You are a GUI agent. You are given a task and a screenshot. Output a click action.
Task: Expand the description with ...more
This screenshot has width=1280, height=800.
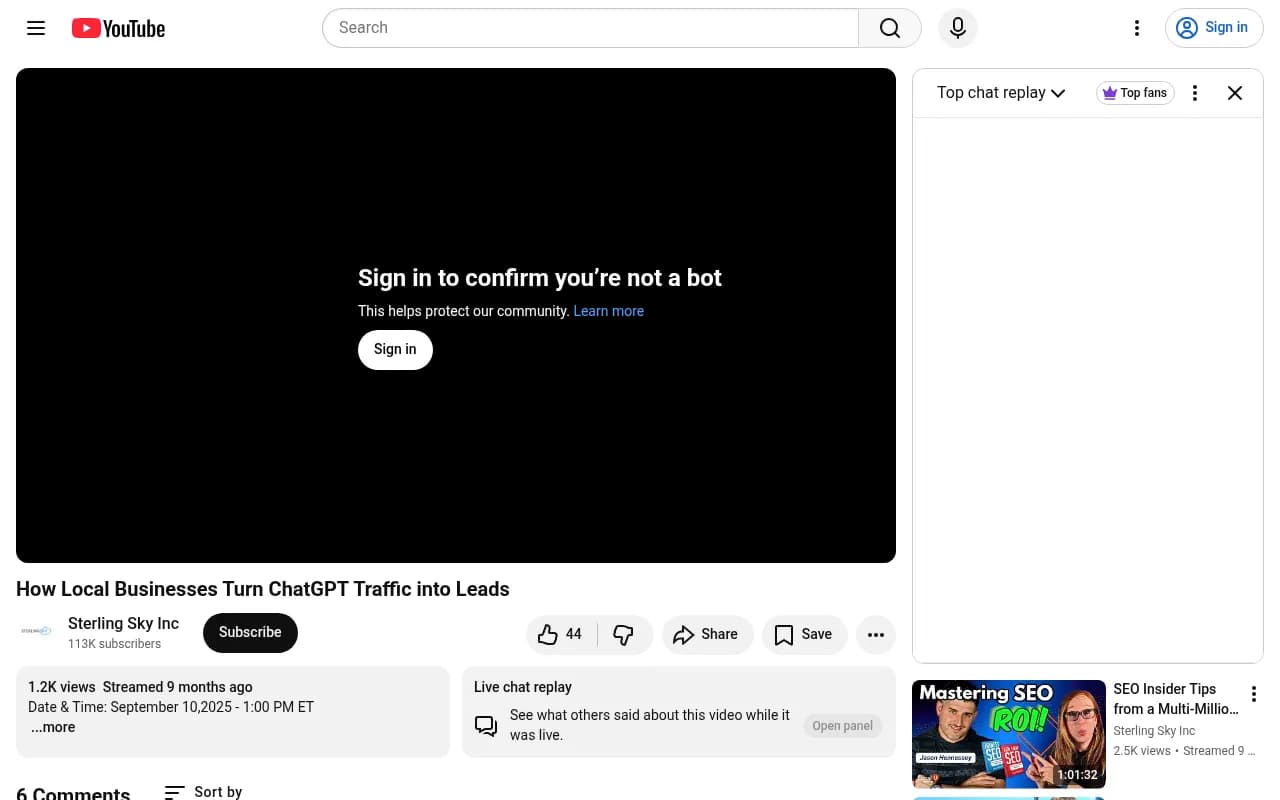(52, 727)
